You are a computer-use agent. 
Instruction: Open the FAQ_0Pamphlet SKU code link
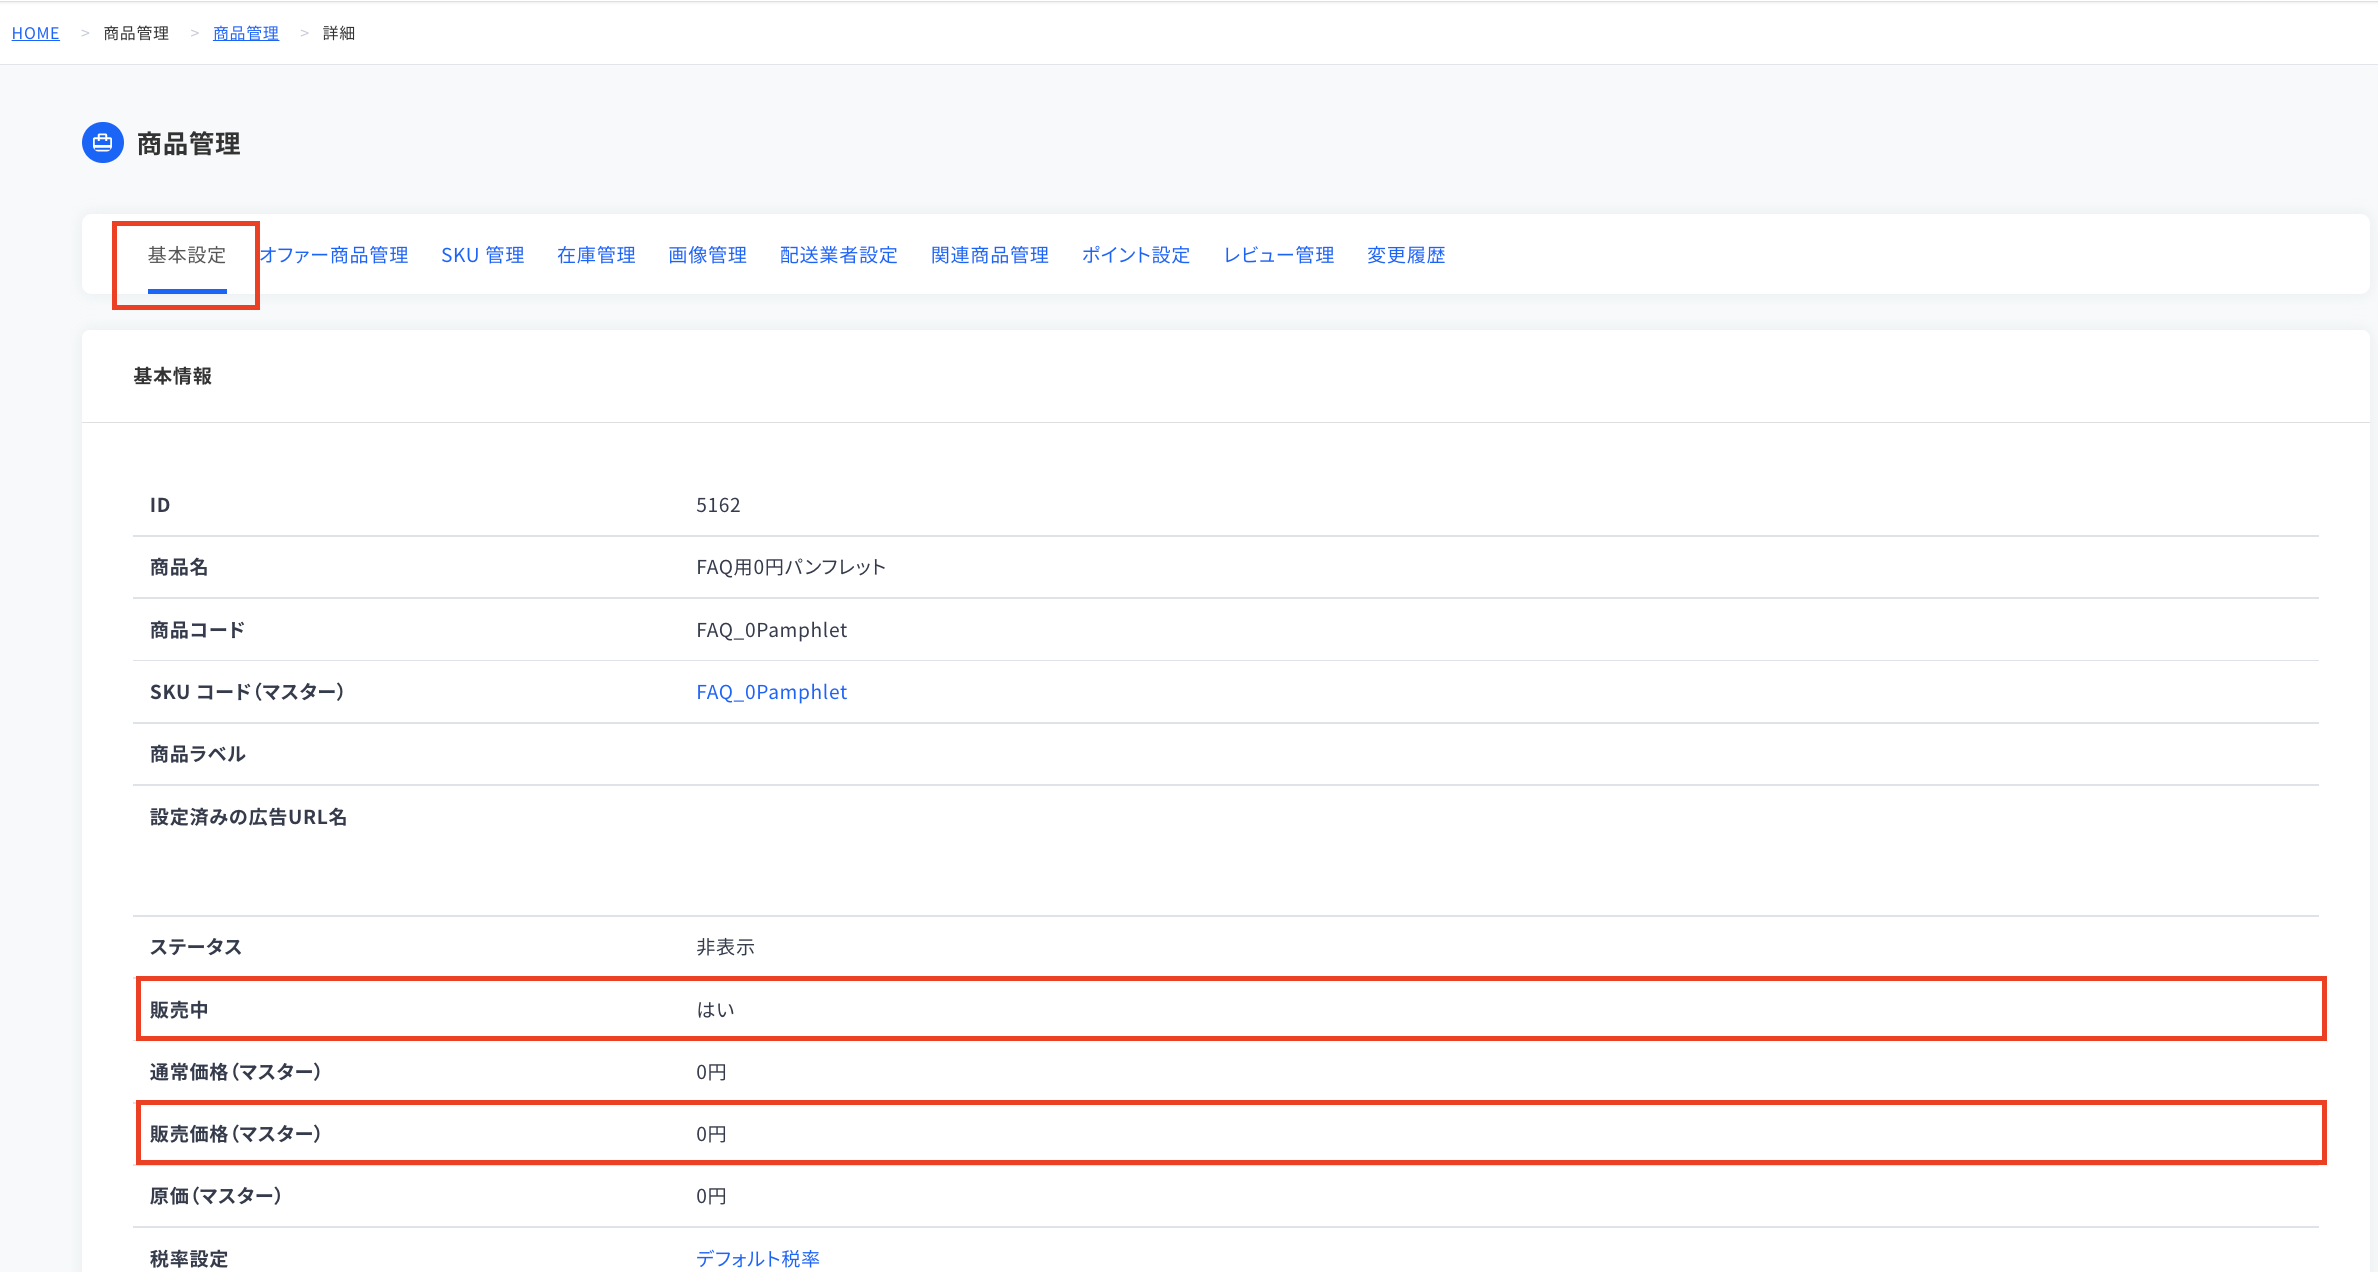(x=771, y=692)
